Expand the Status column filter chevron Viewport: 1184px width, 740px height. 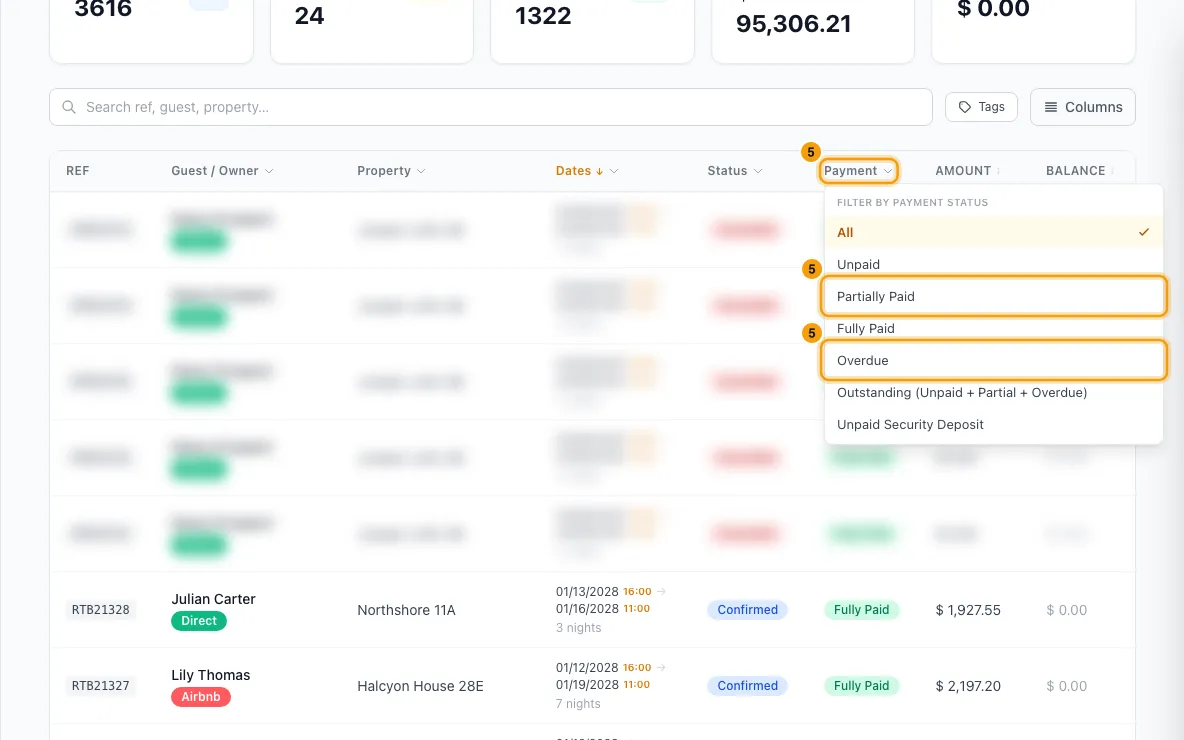pos(758,171)
